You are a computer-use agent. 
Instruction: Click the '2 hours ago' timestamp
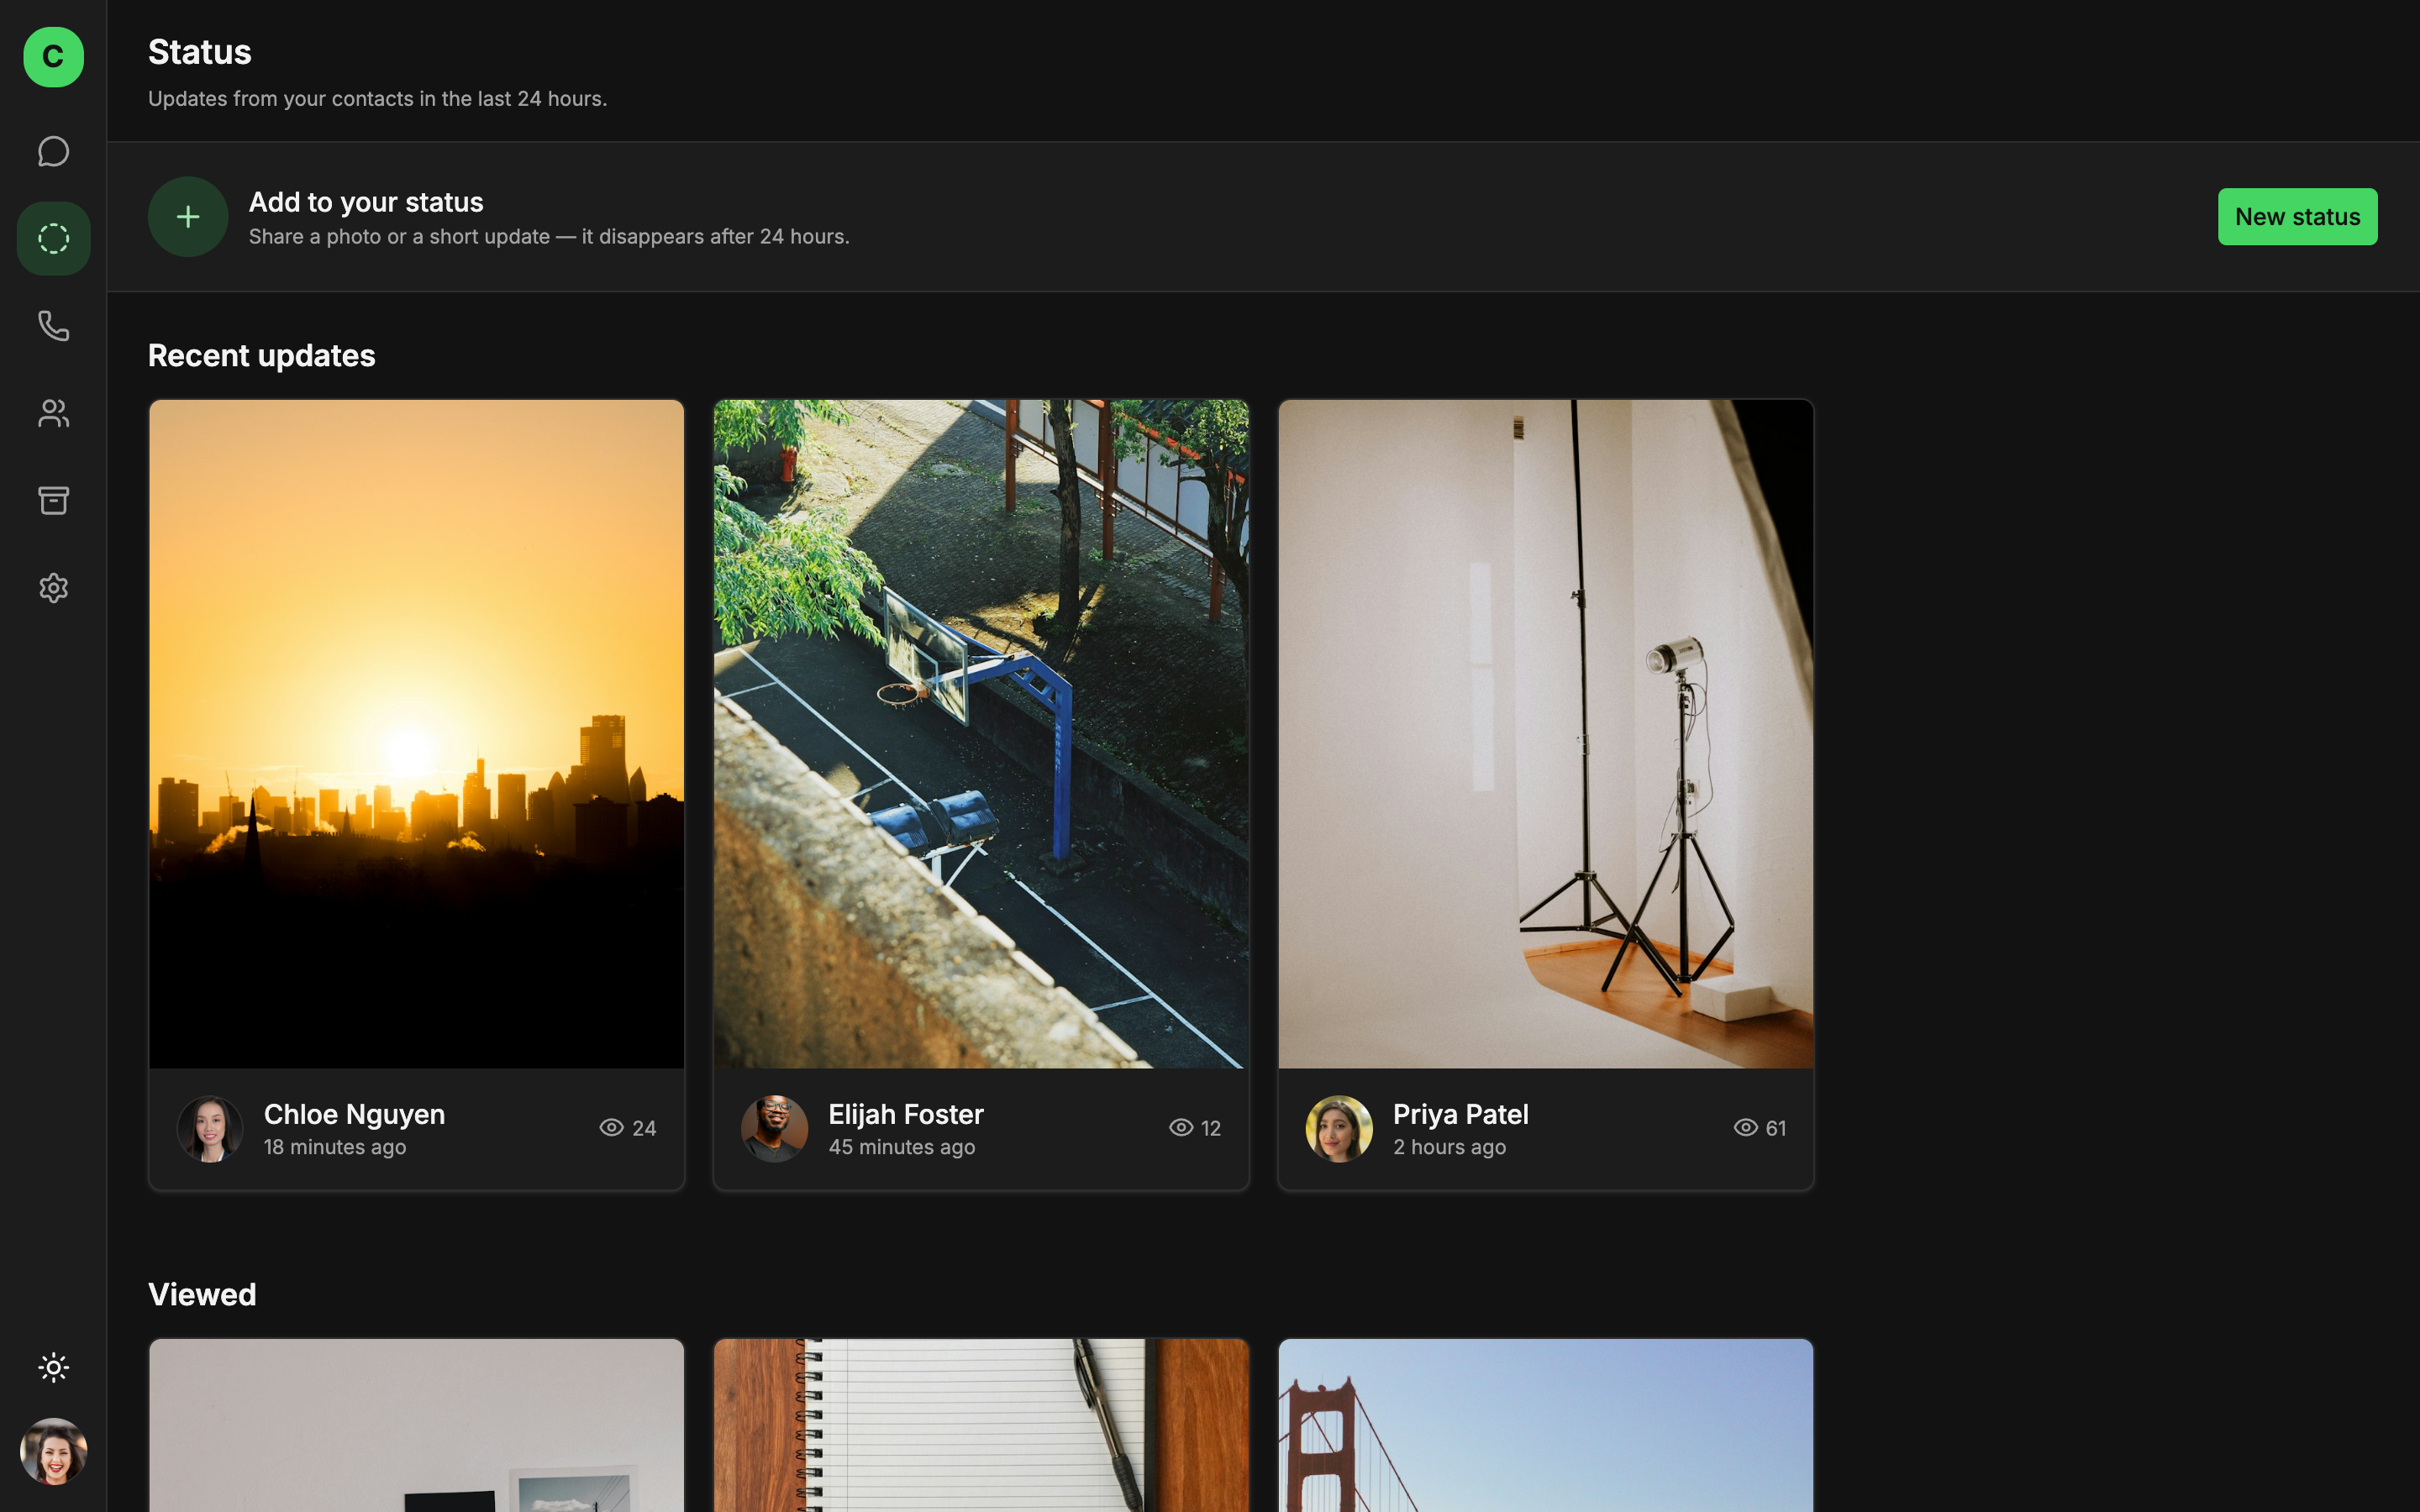(x=1450, y=1147)
